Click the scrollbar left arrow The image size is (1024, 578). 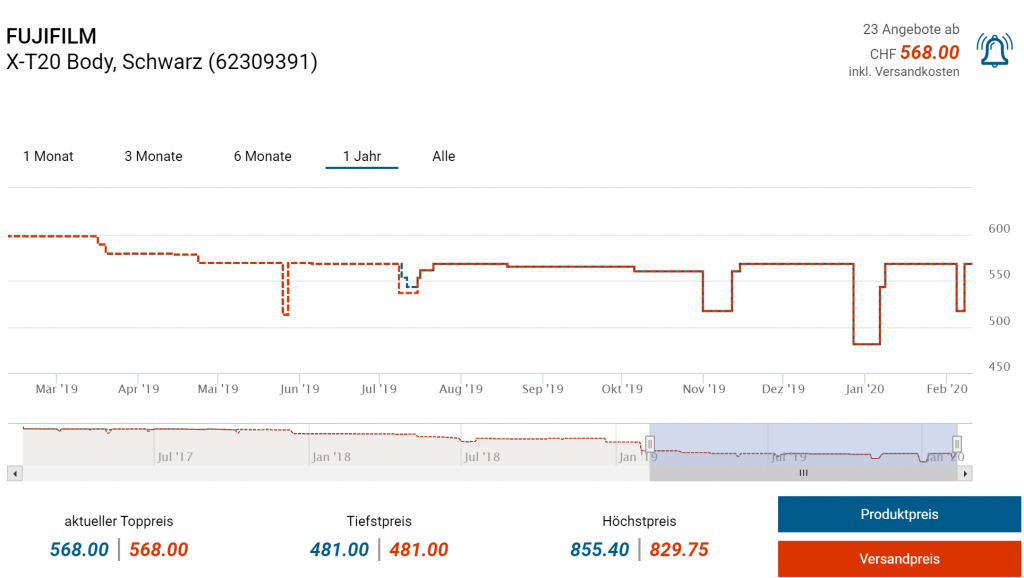point(14,473)
